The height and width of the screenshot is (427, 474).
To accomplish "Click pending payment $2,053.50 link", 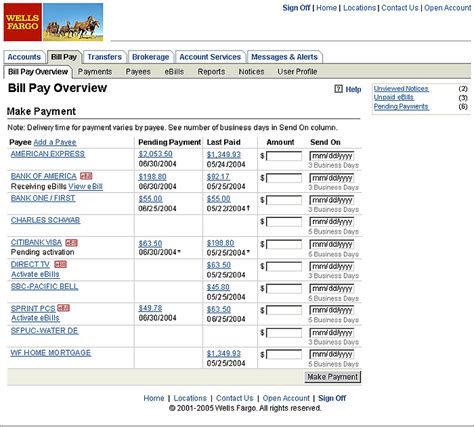I will click(156, 154).
